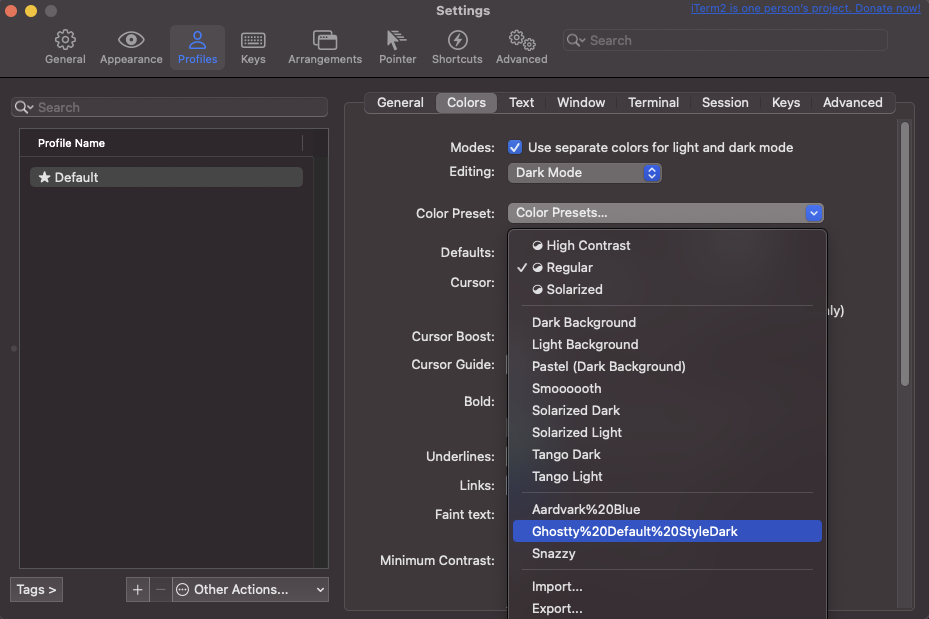Open the Keys settings pane

click(x=253, y=47)
